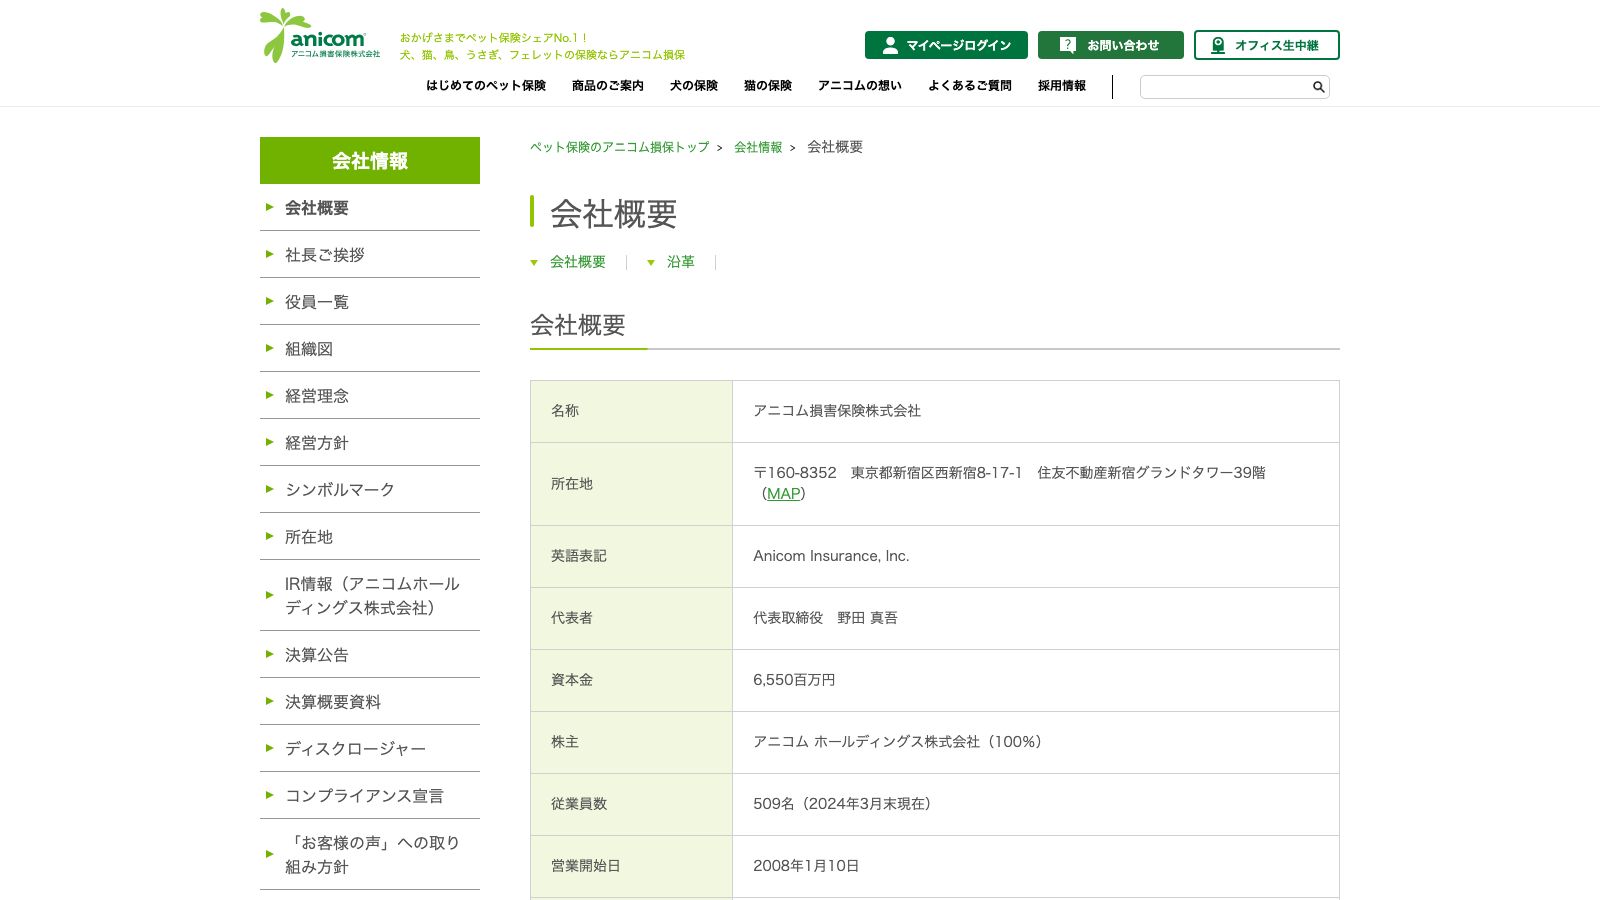Click breadcrumb 会社情報 link
Image resolution: width=1600 pixels, height=900 pixels.
click(x=758, y=147)
